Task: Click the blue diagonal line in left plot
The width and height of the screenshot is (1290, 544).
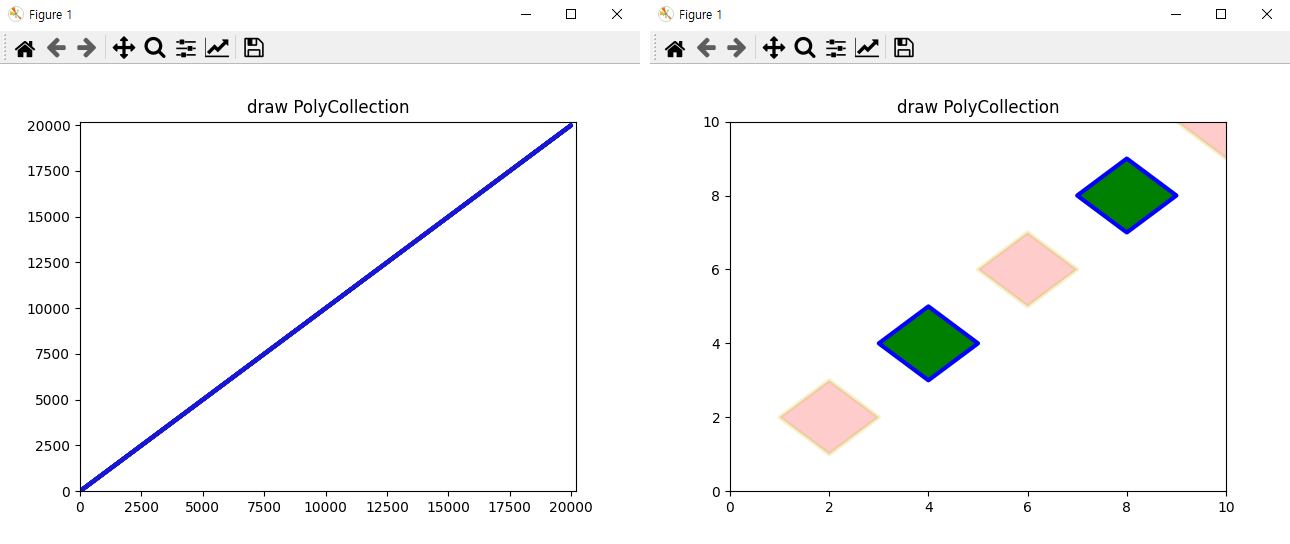Action: [326, 307]
